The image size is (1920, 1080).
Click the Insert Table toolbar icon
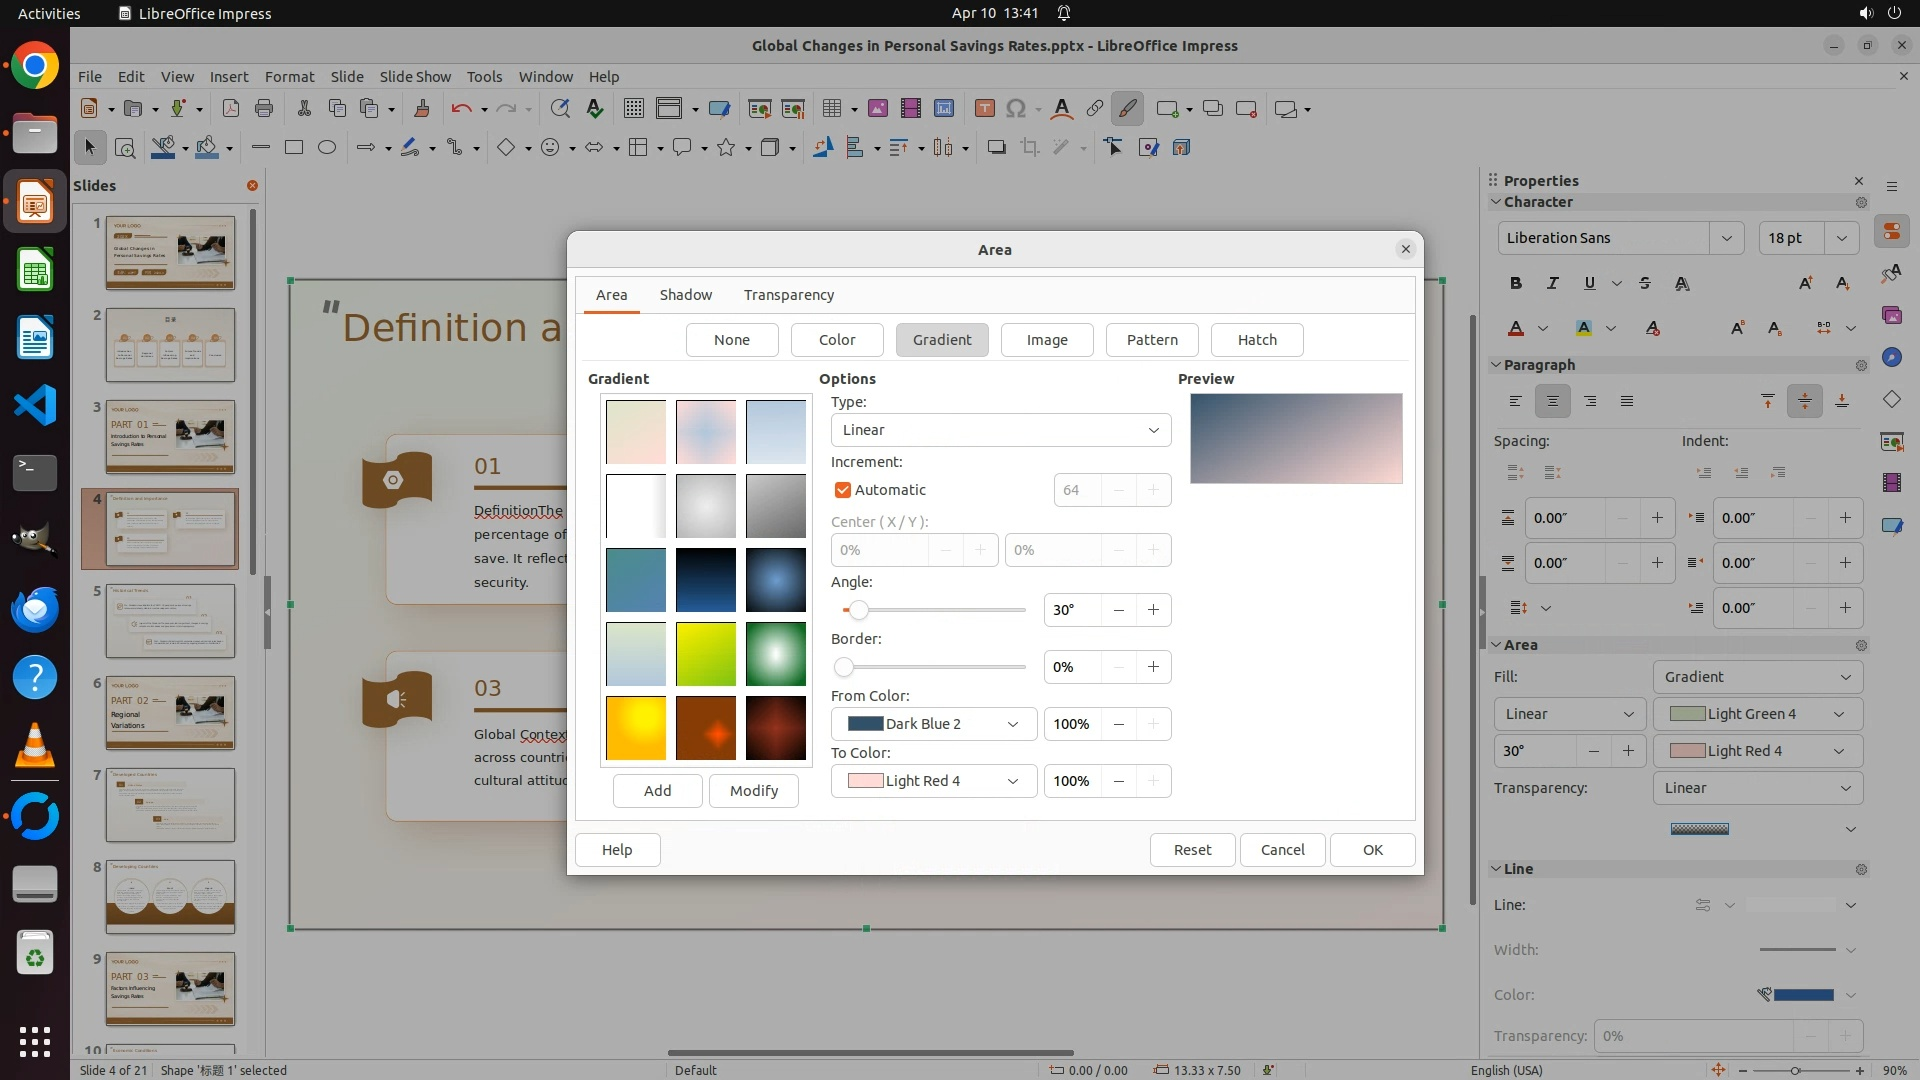pos(831,109)
